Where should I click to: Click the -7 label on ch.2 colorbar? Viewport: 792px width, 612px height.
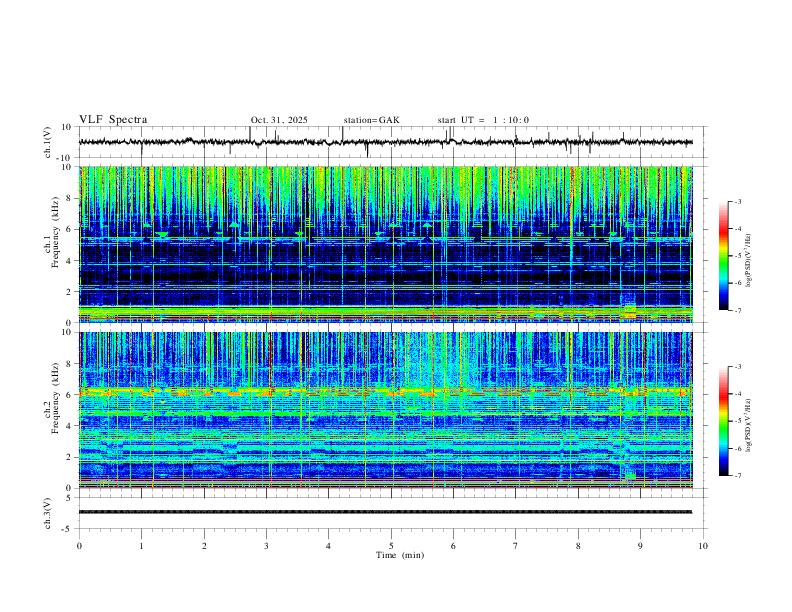[738, 476]
